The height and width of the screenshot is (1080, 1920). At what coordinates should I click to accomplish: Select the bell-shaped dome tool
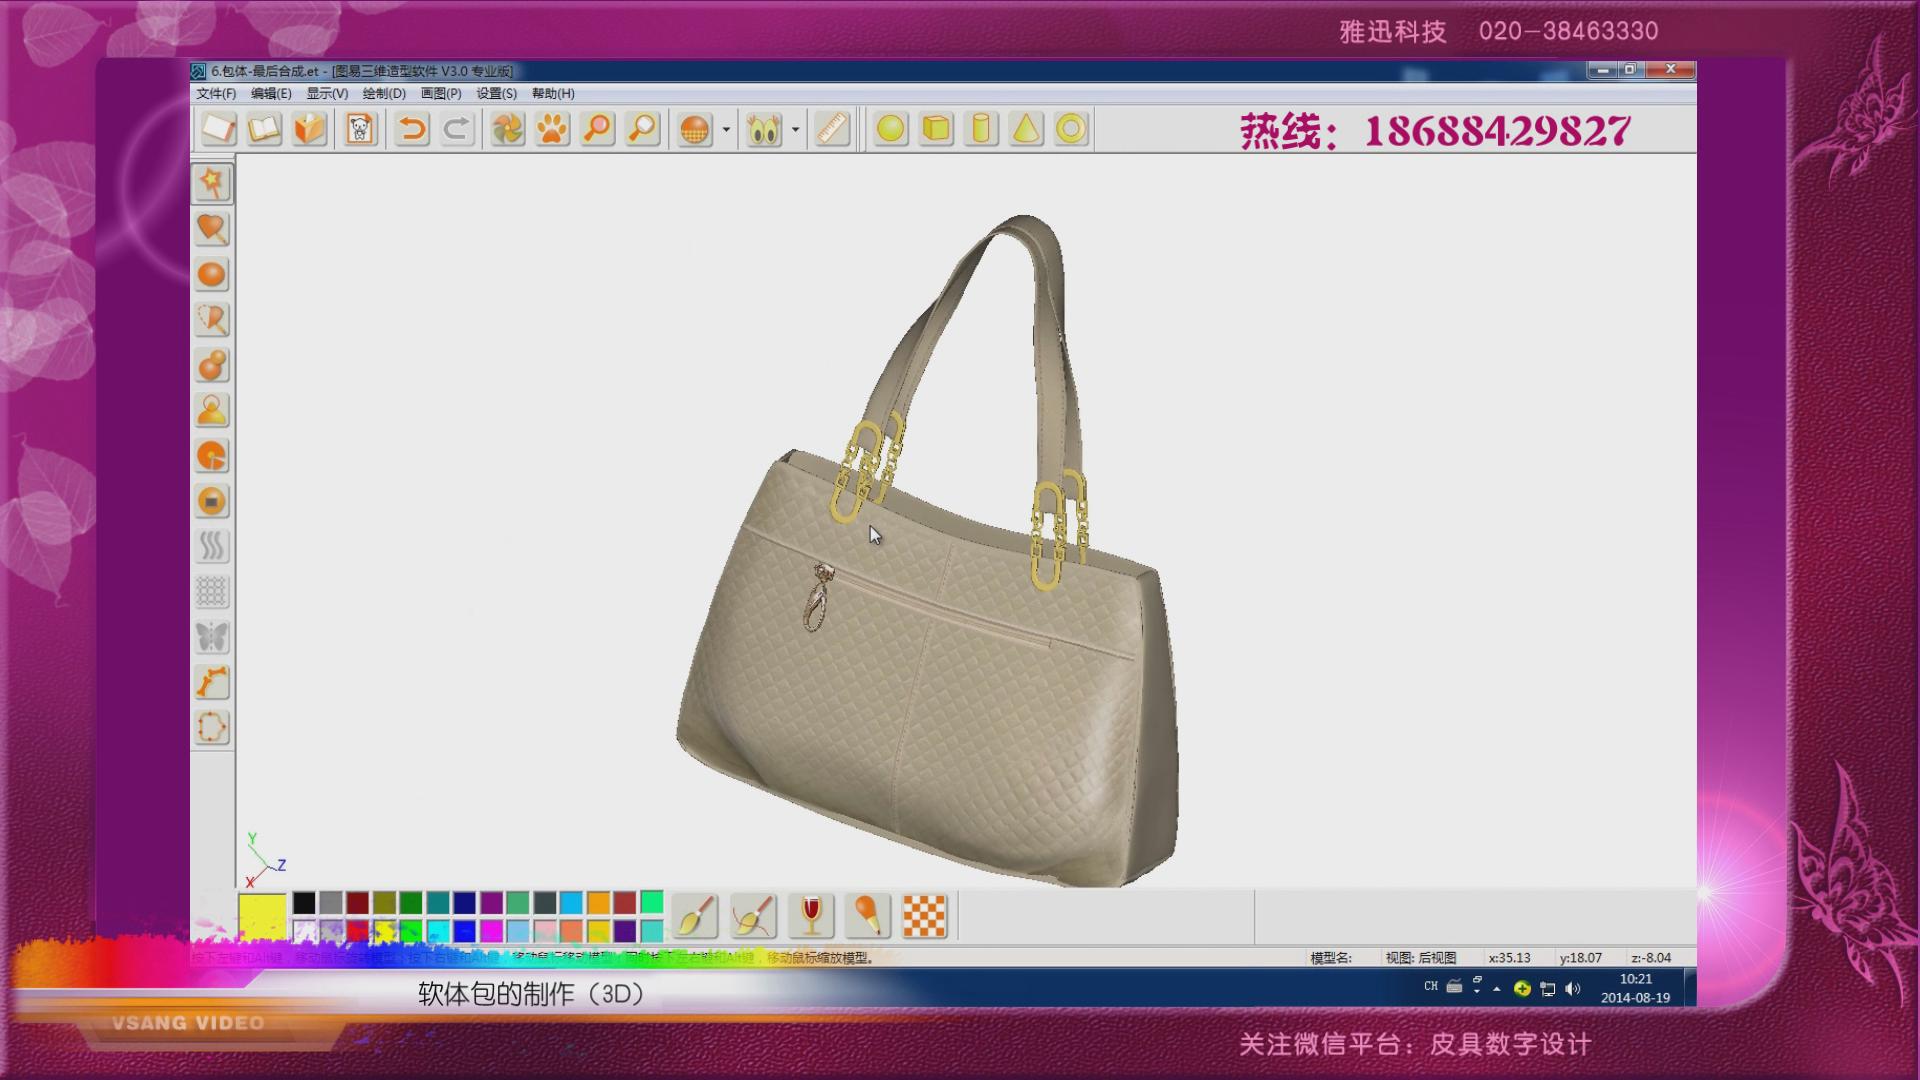[212, 410]
